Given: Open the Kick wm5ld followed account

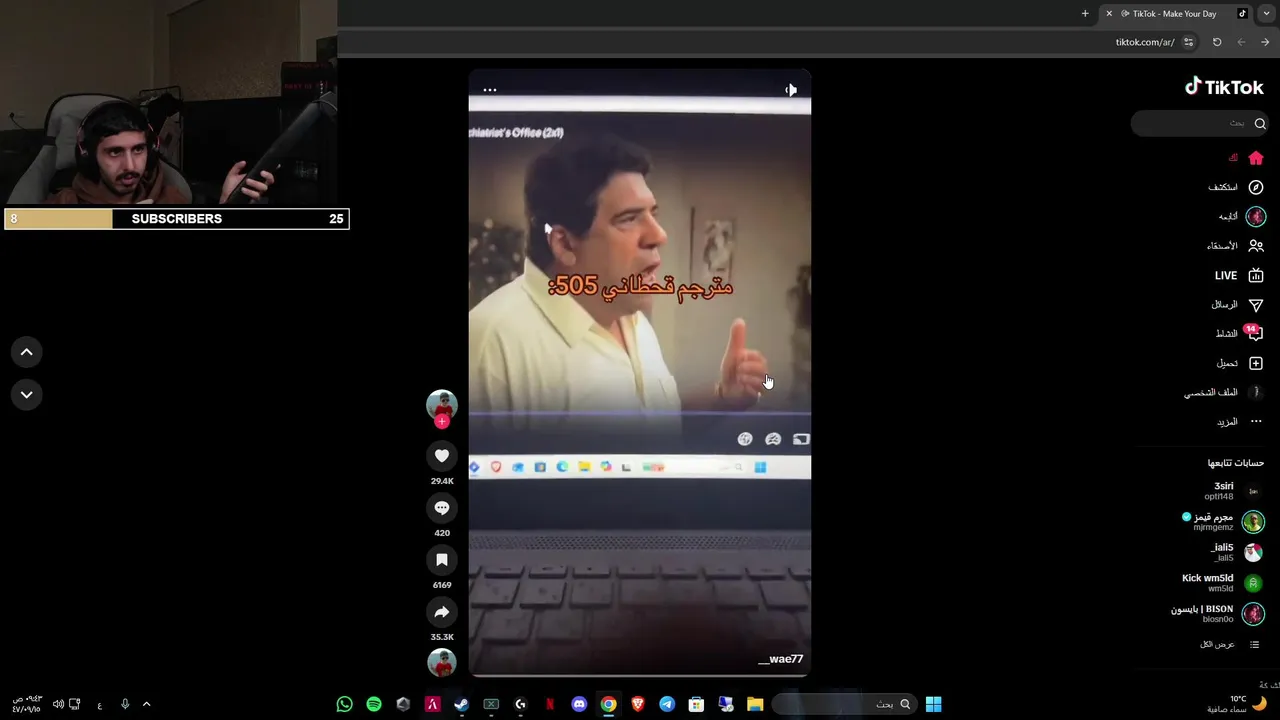Looking at the screenshot, I should click(1222, 583).
